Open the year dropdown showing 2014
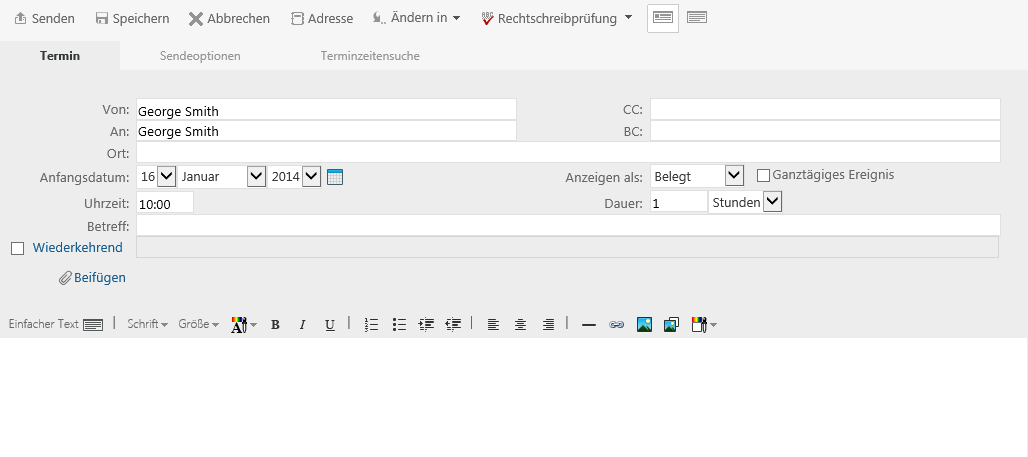This screenshot has width=1028, height=457. (x=294, y=176)
